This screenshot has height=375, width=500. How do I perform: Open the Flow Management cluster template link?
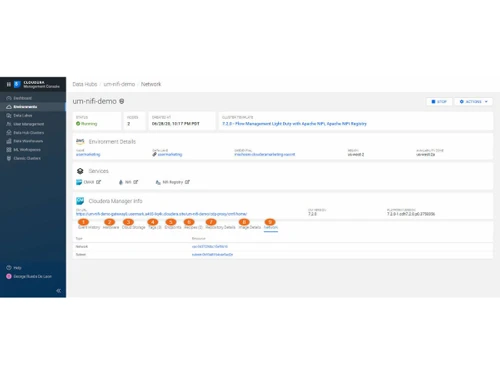(x=294, y=124)
